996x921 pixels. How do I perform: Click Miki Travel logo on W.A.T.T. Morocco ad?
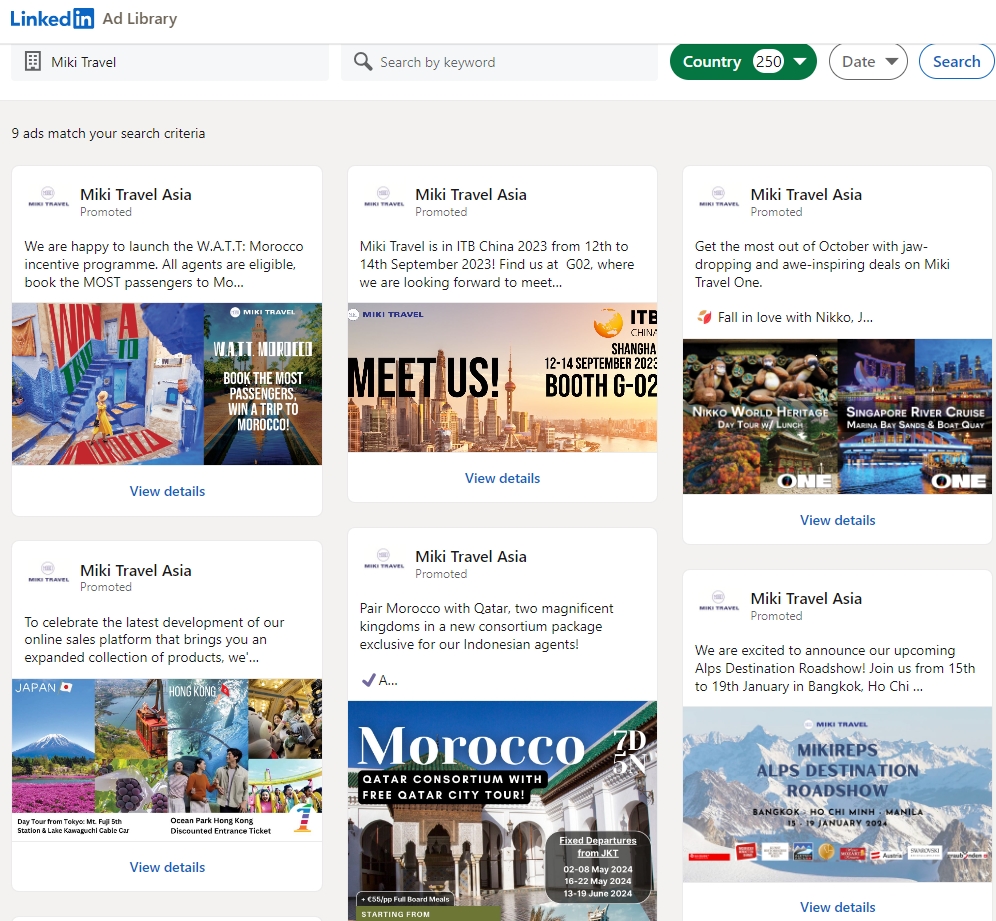(x=48, y=198)
